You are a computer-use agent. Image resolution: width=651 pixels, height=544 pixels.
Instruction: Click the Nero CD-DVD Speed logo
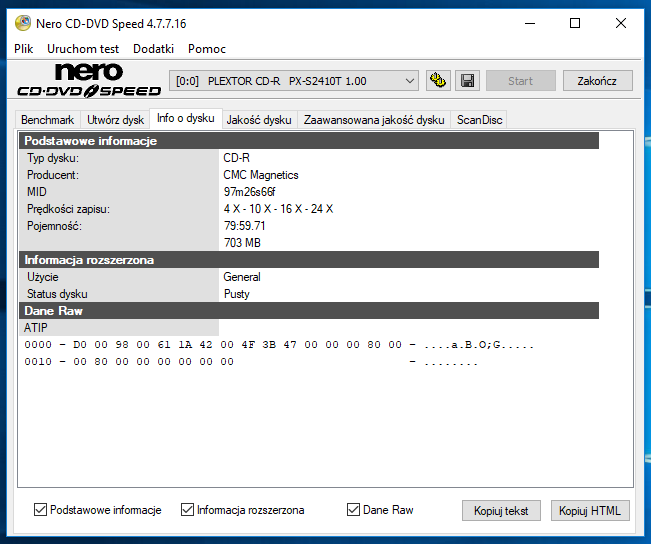pyautogui.click(x=89, y=81)
